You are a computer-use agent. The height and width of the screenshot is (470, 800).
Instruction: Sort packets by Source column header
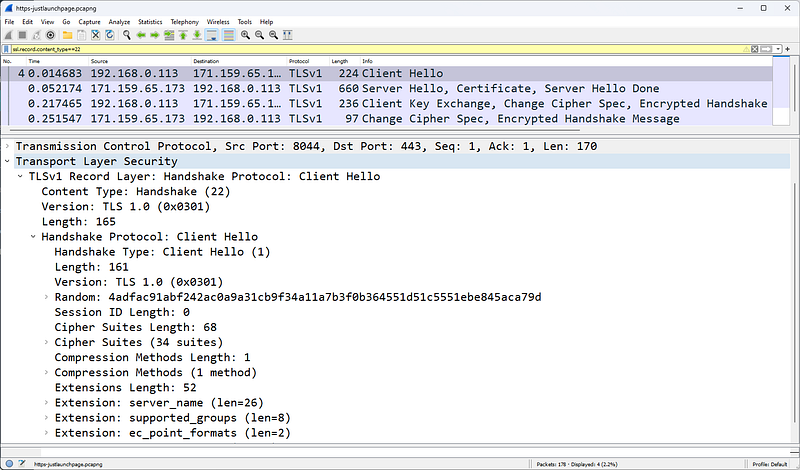click(140, 61)
